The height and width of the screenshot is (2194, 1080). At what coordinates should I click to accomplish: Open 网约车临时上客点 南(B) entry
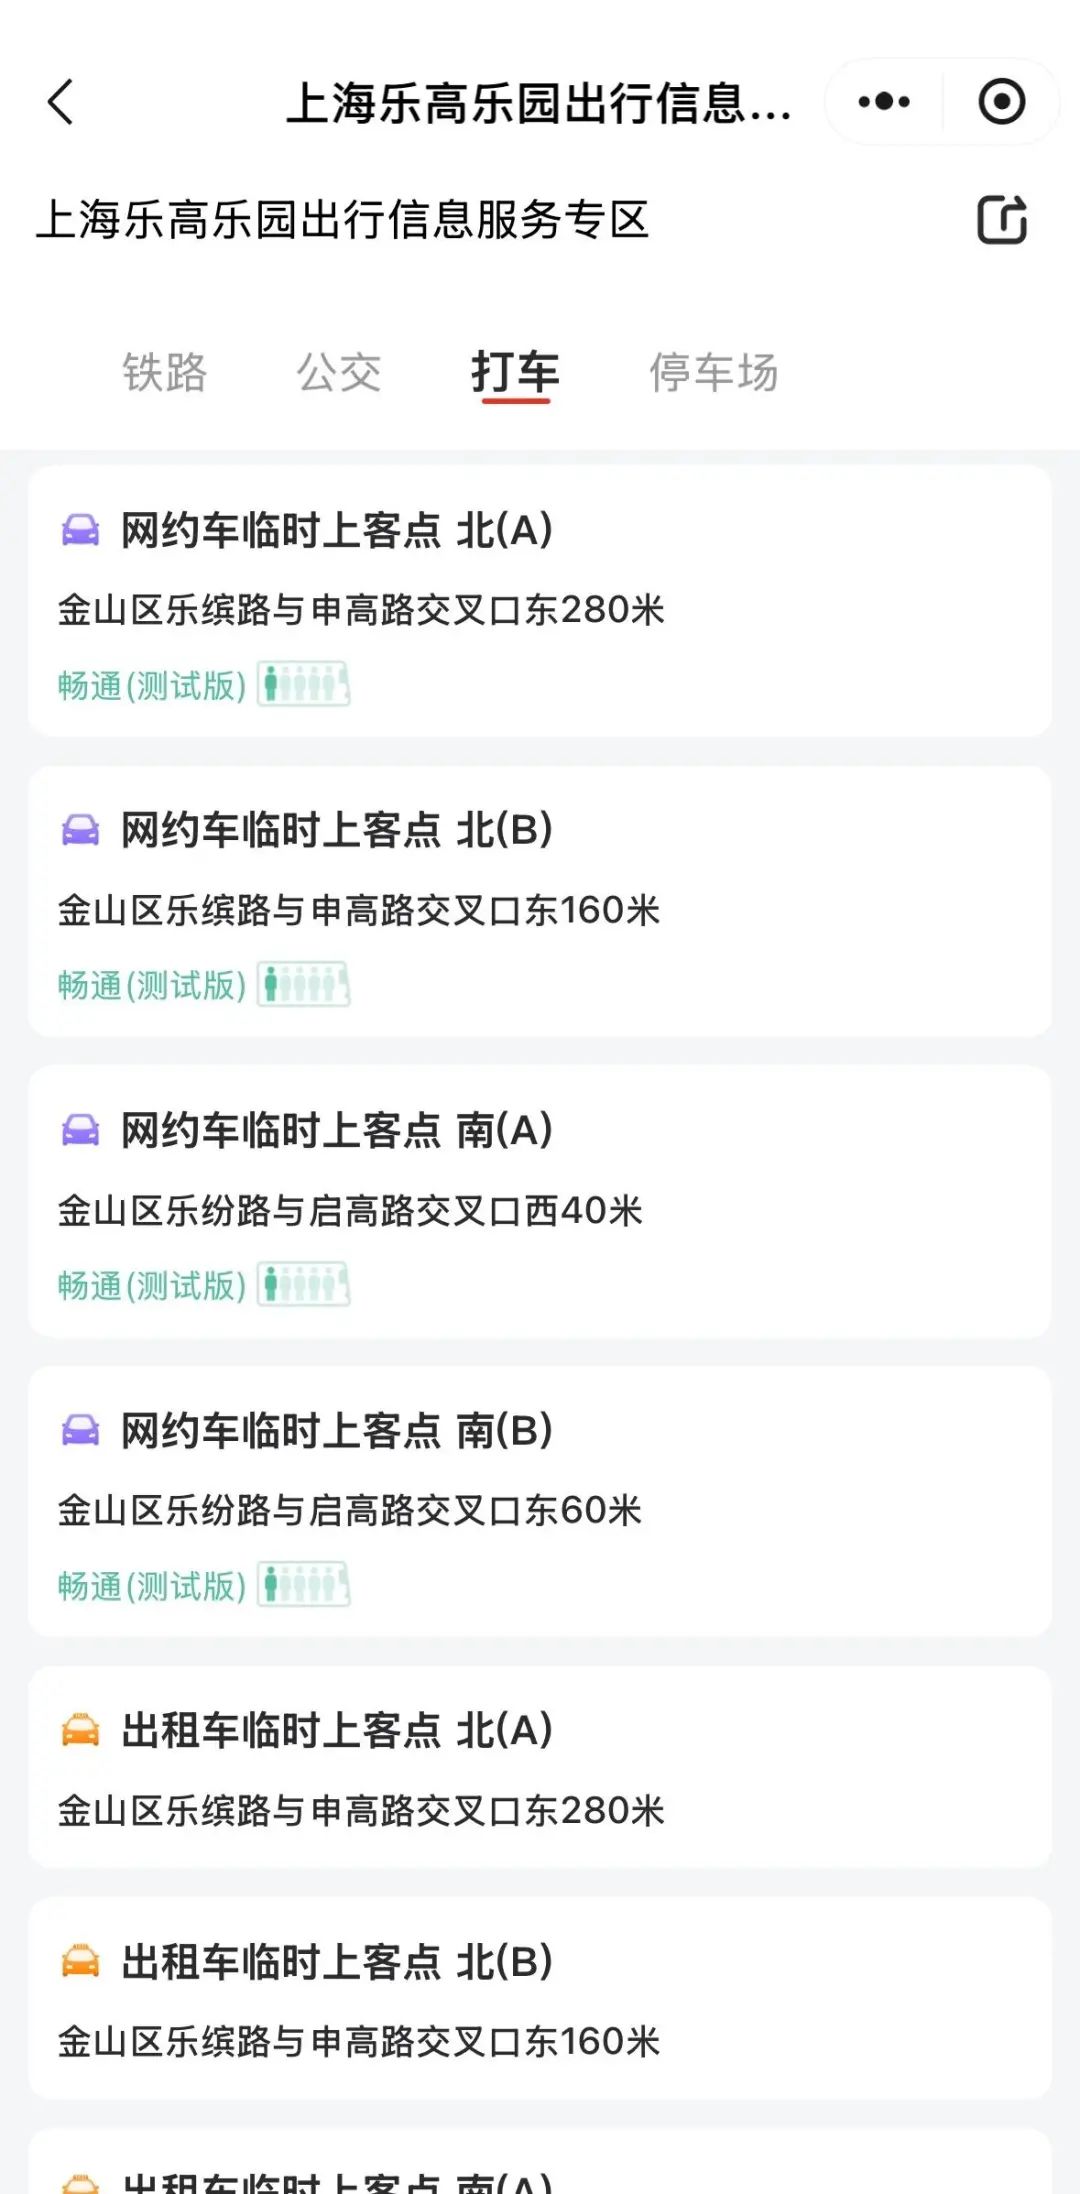337,1430
